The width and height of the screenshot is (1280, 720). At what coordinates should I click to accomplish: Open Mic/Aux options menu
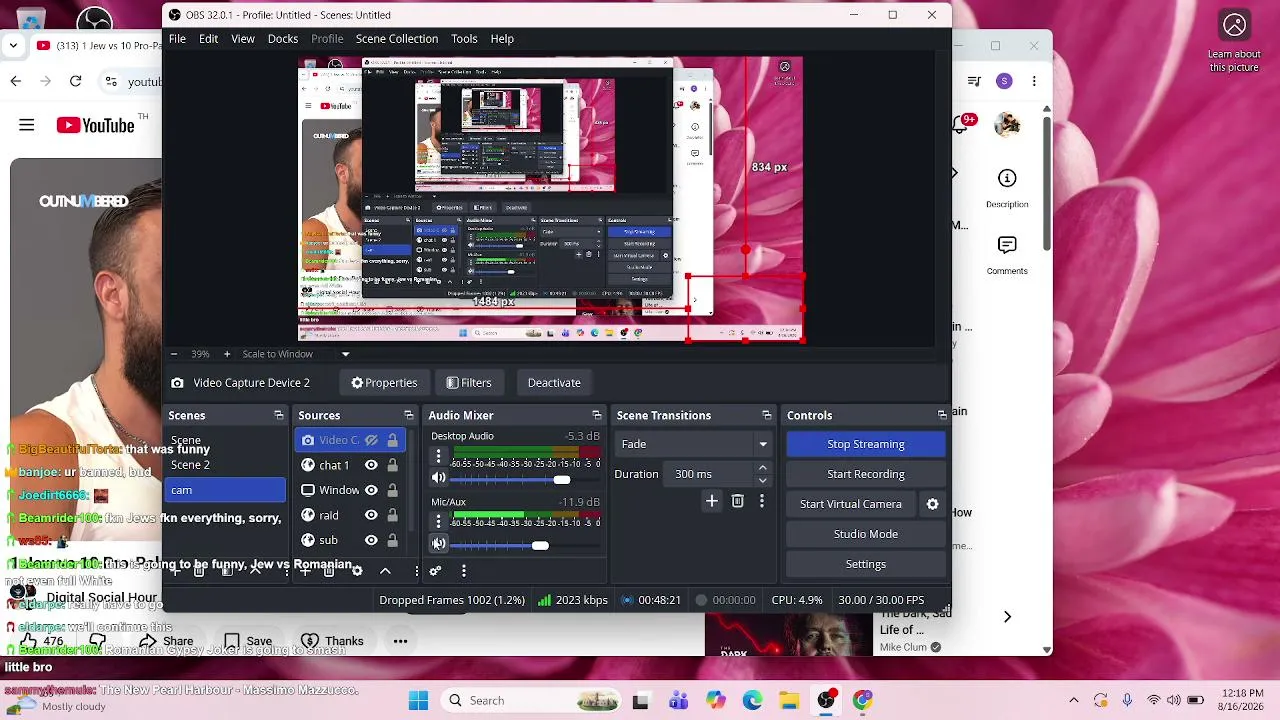[x=438, y=521]
